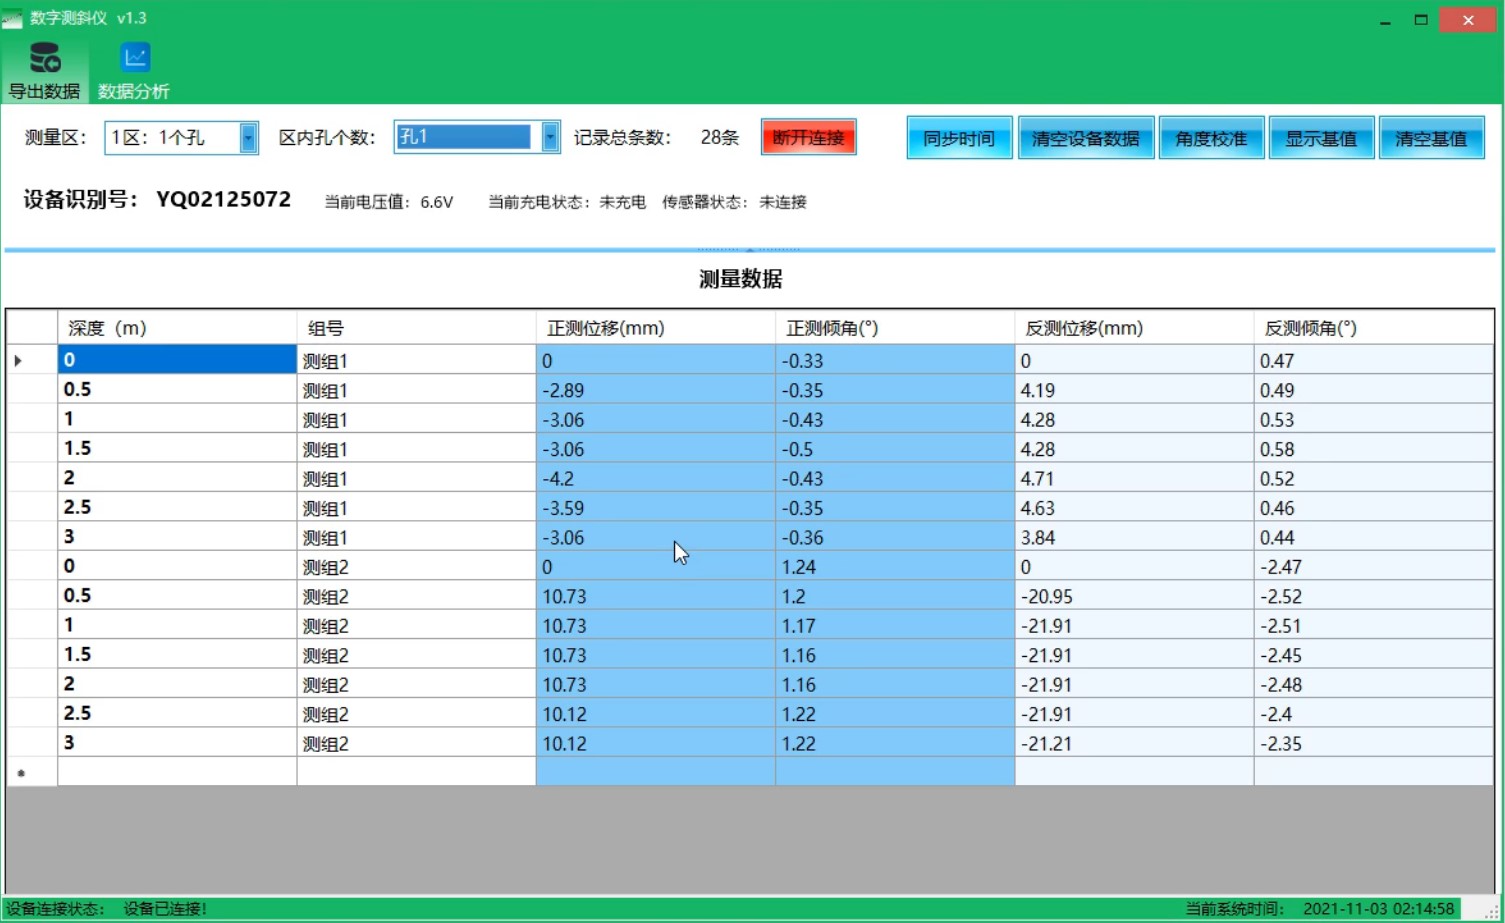Click the forward displacement column header

click(655, 328)
